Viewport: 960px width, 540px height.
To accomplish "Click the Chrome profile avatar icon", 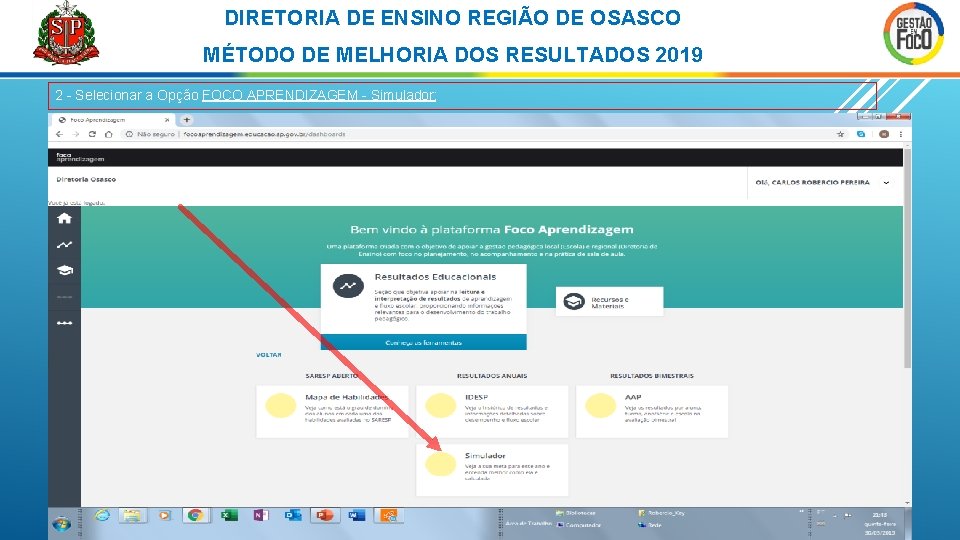I will 883,134.
